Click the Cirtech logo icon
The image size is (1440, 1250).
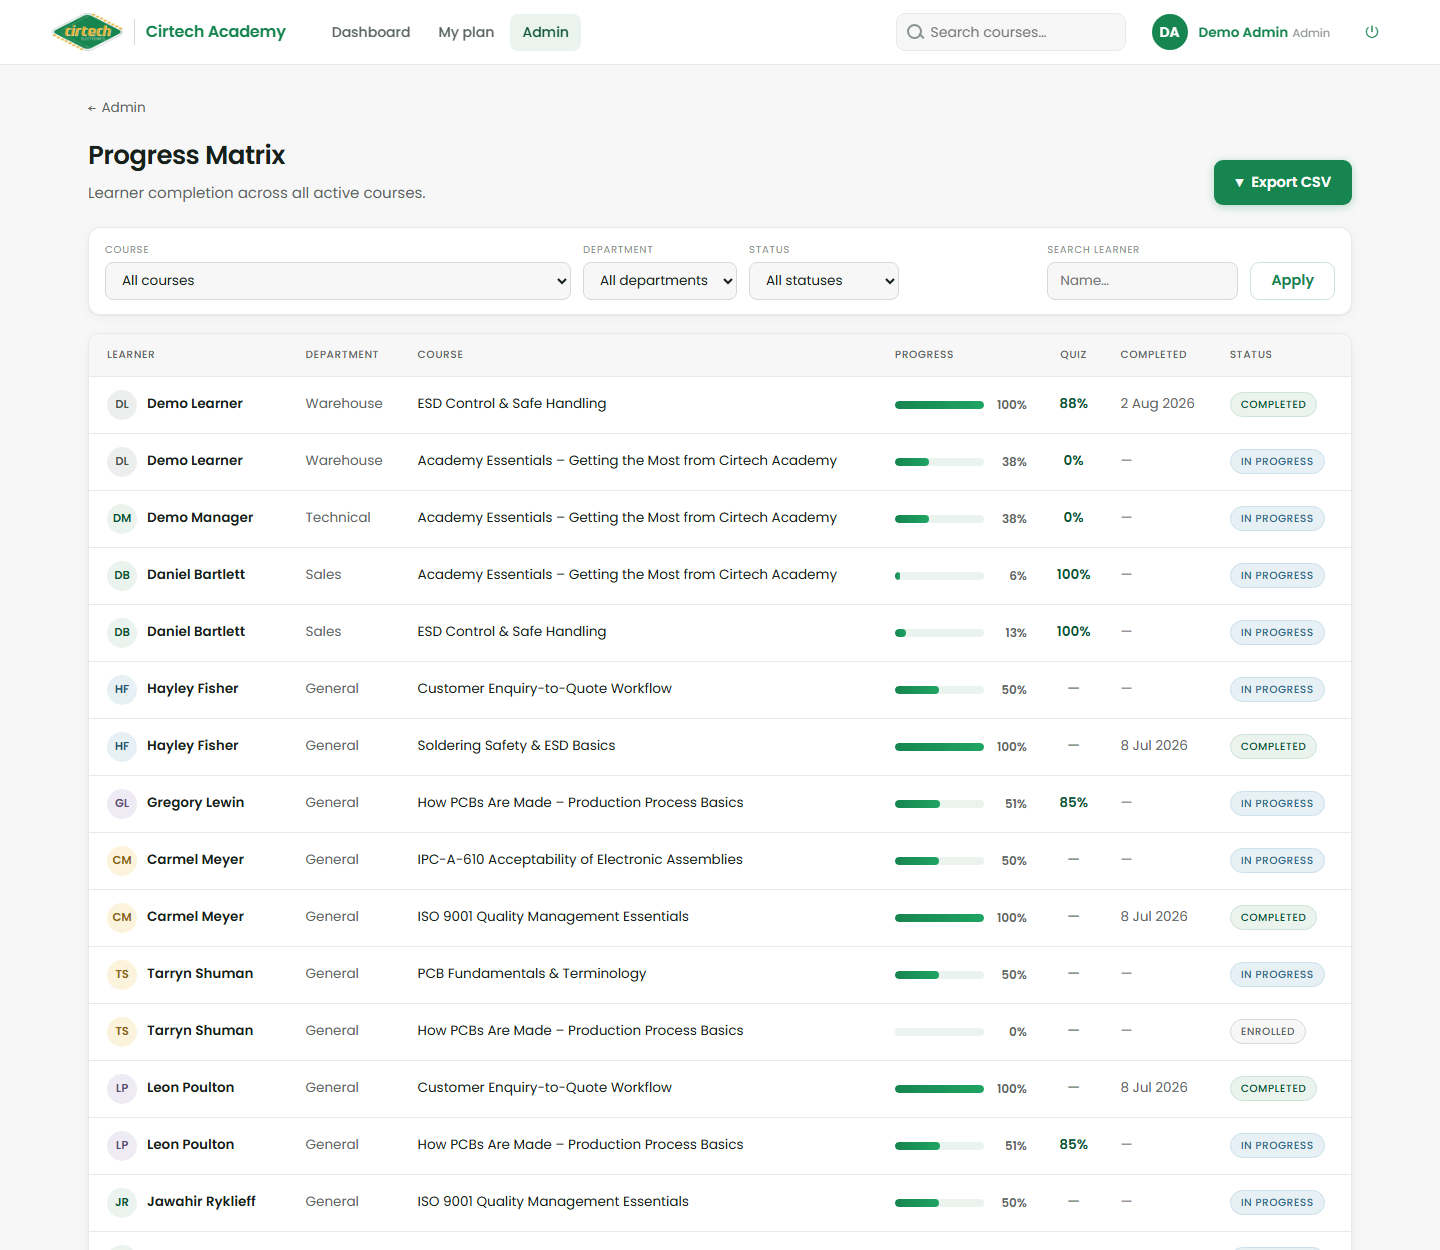pyautogui.click(x=88, y=32)
